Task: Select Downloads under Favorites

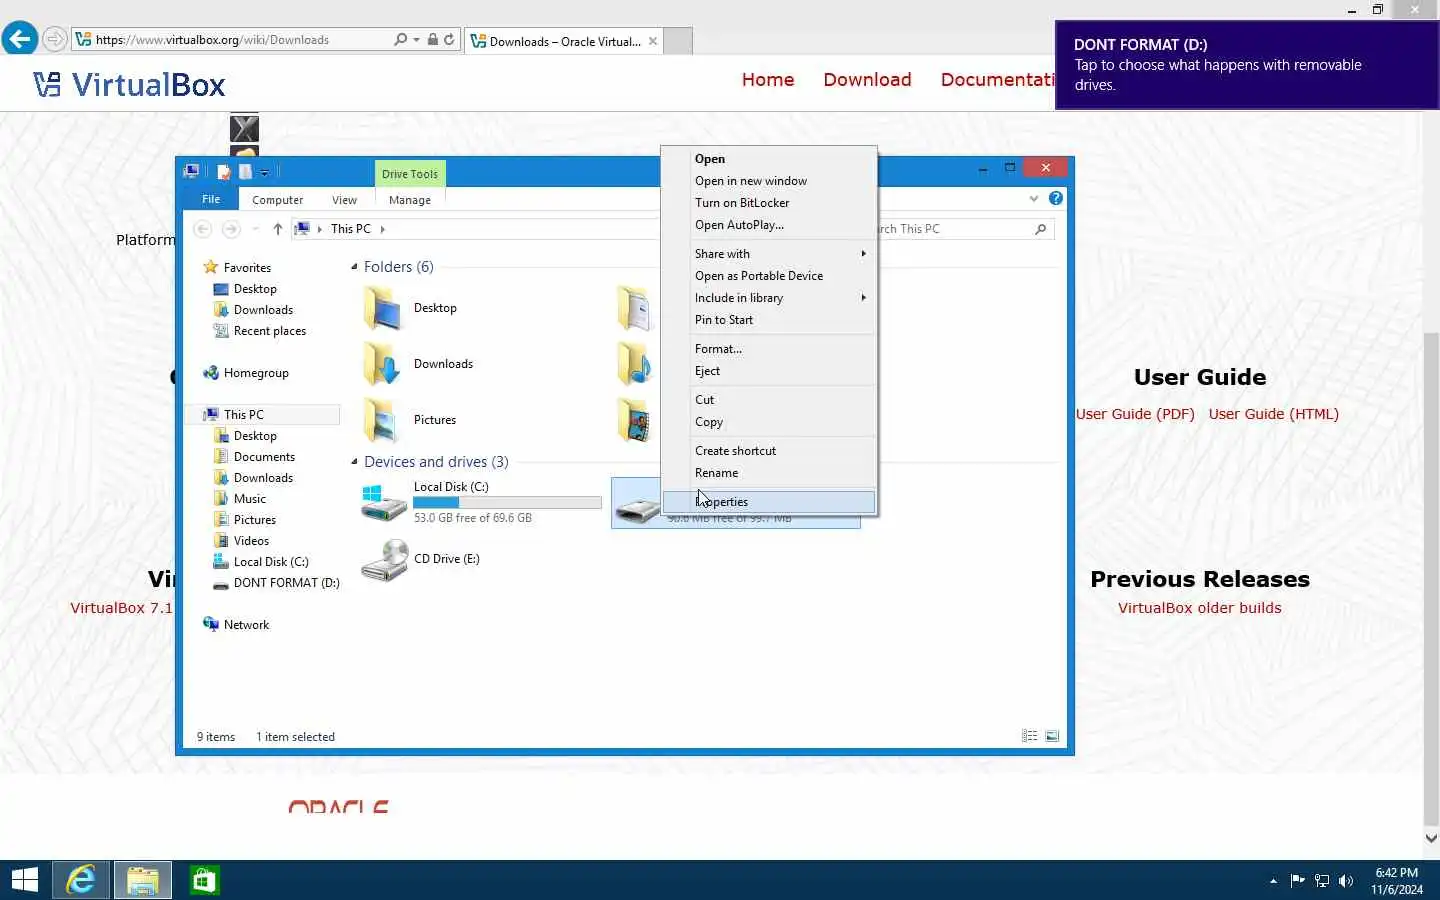Action: point(263,310)
